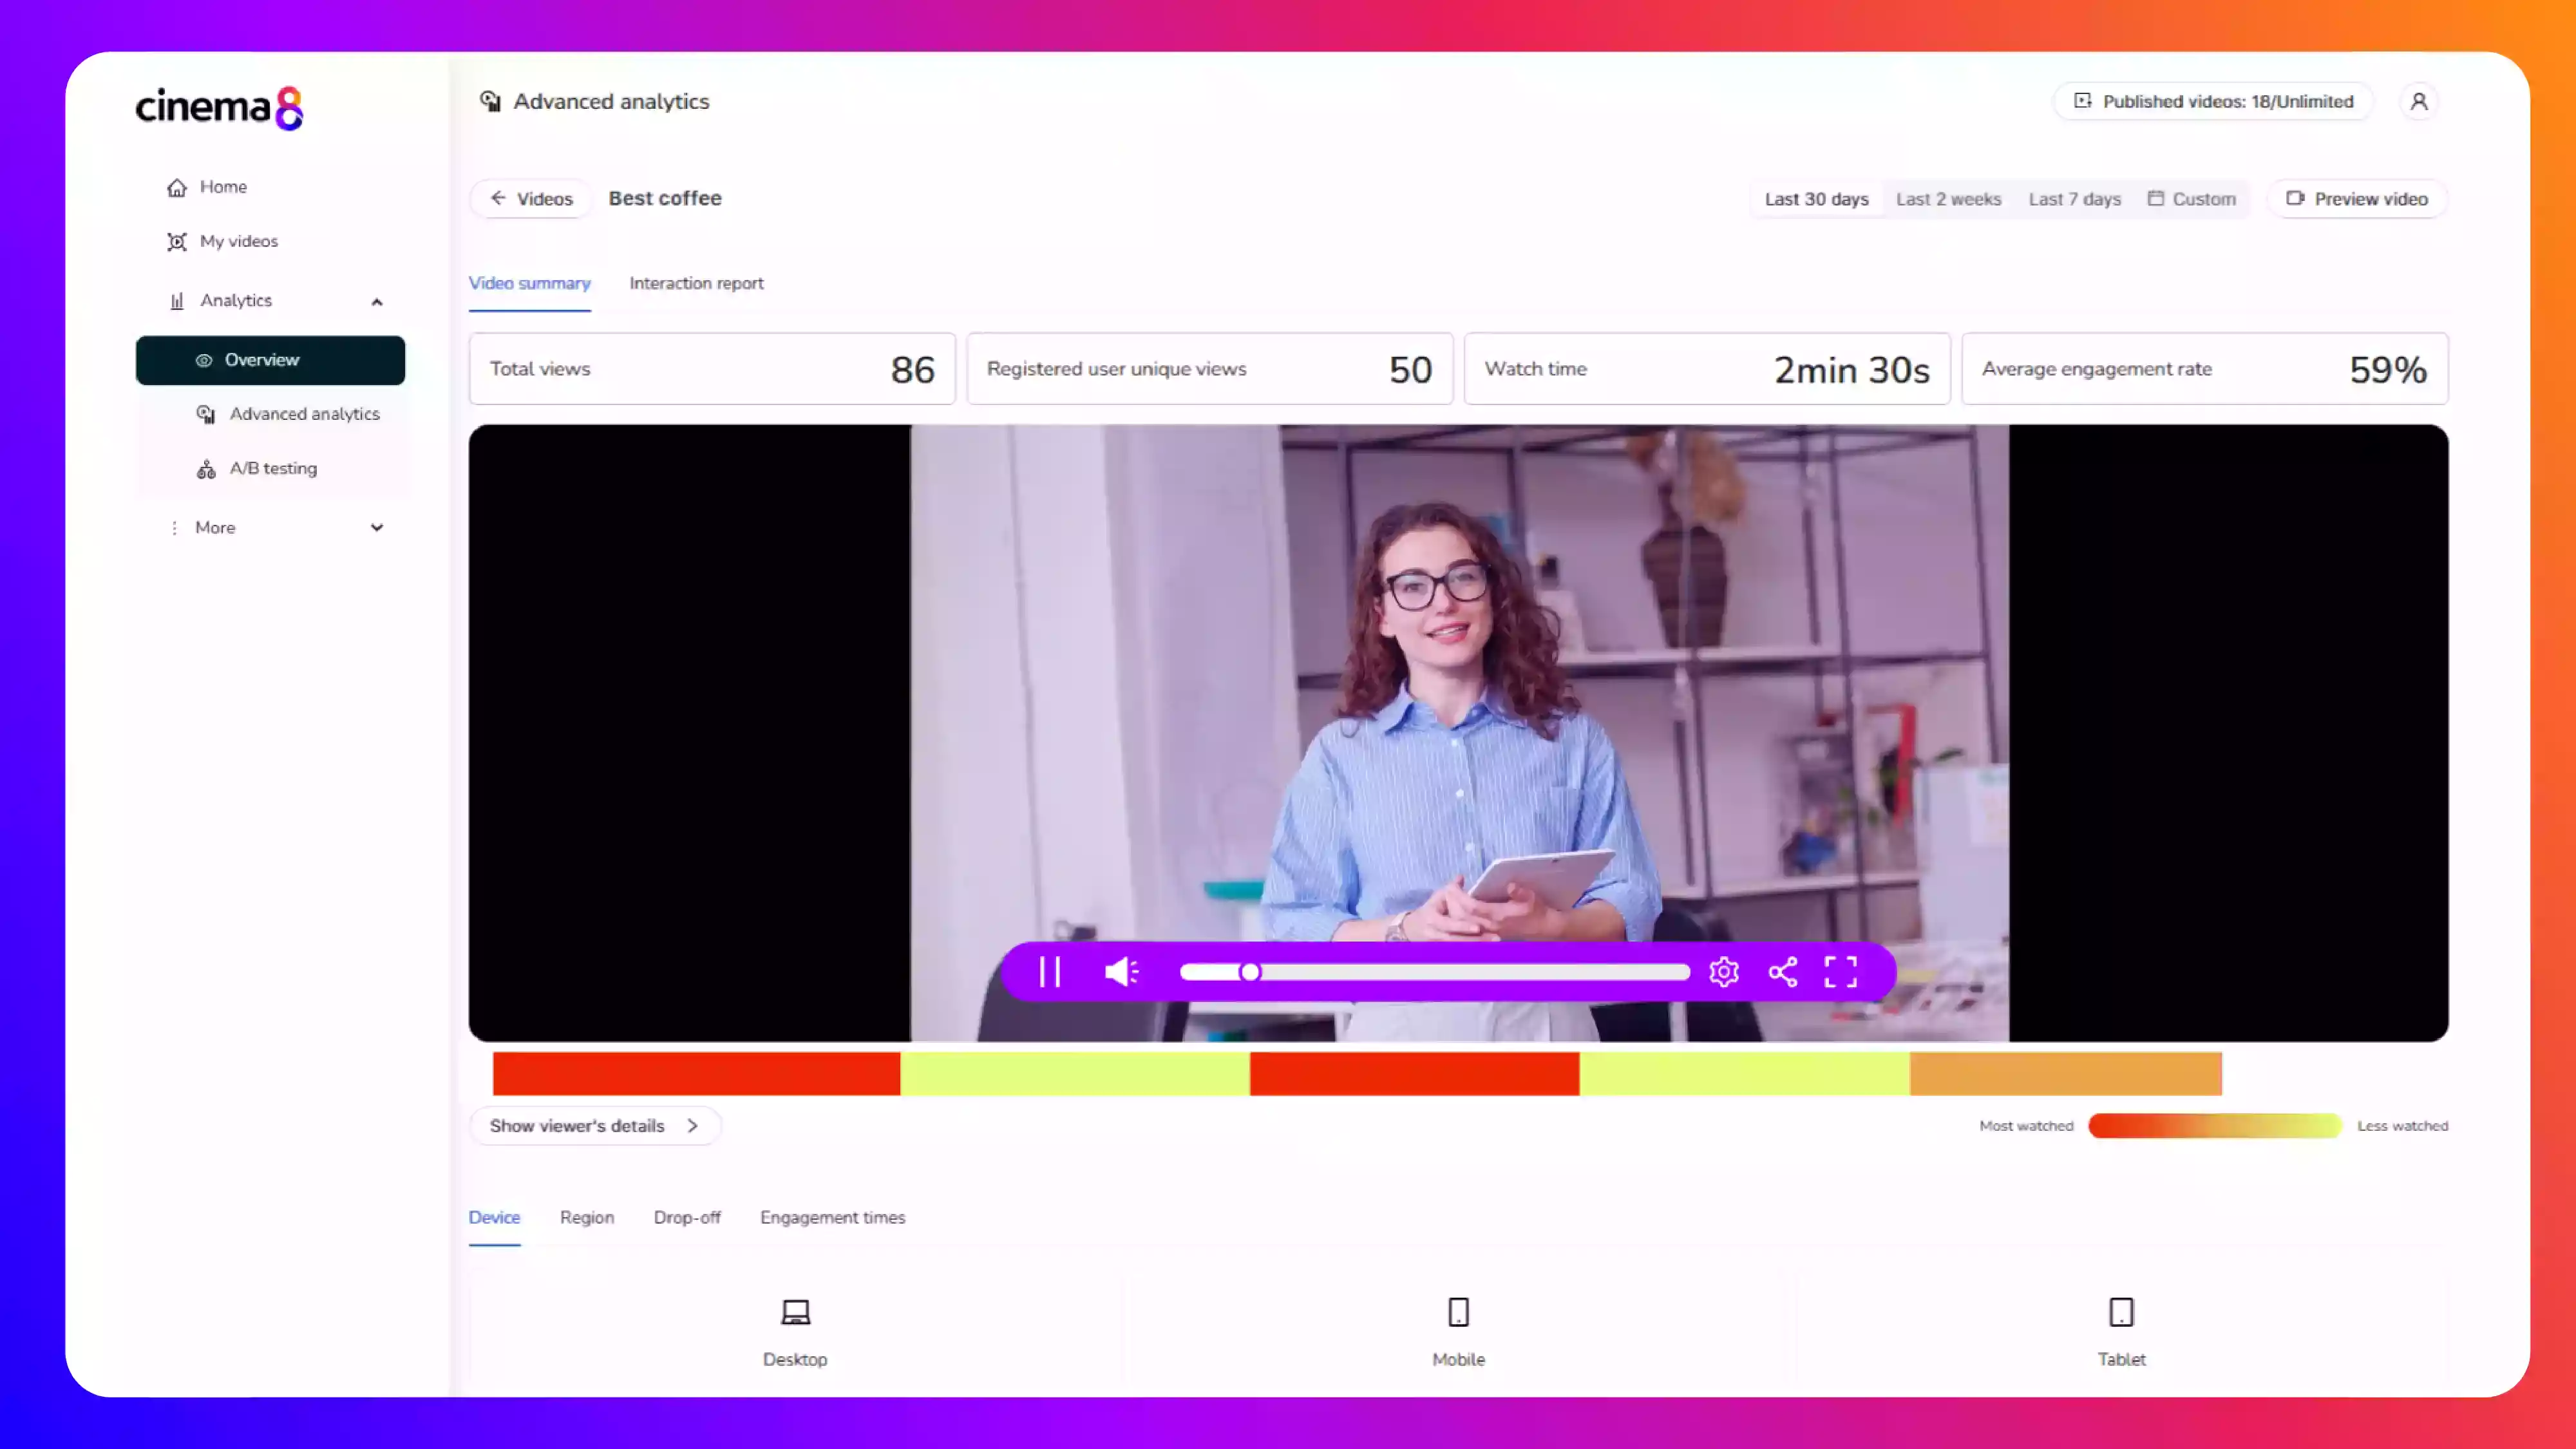Open player settings gear

(x=1724, y=971)
